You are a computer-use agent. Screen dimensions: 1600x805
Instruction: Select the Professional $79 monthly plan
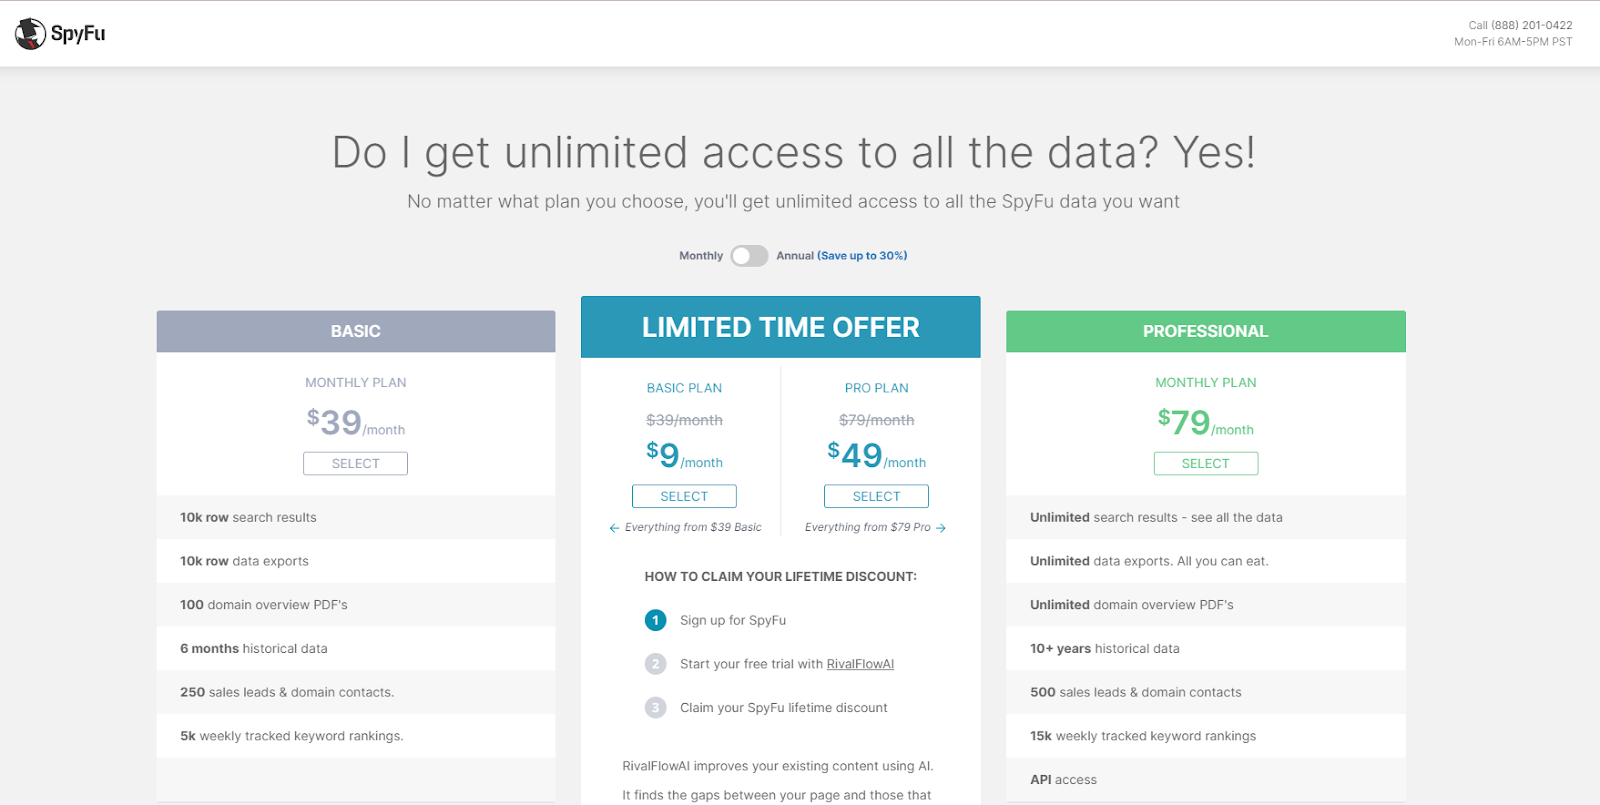tap(1206, 464)
